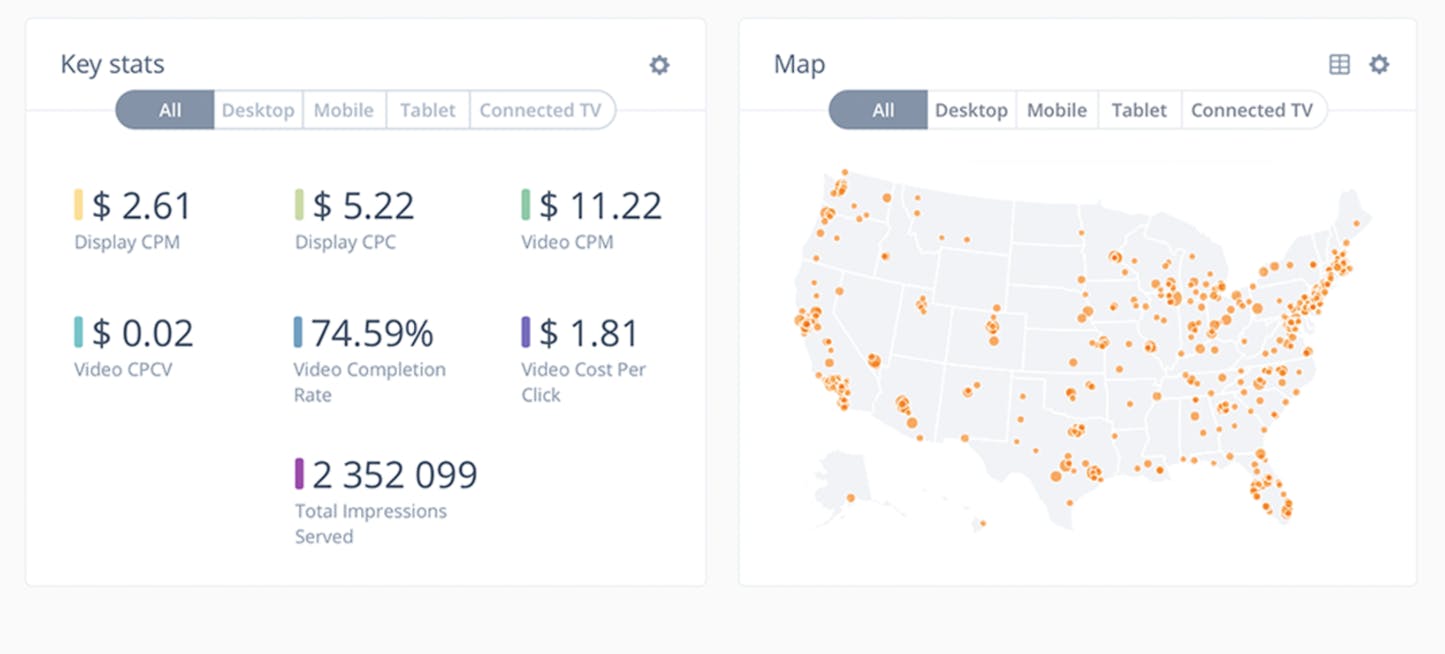The height and width of the screenshot is (654, 1445).
Task: Select Connected TV tab in Key stats
Action: 541,110
